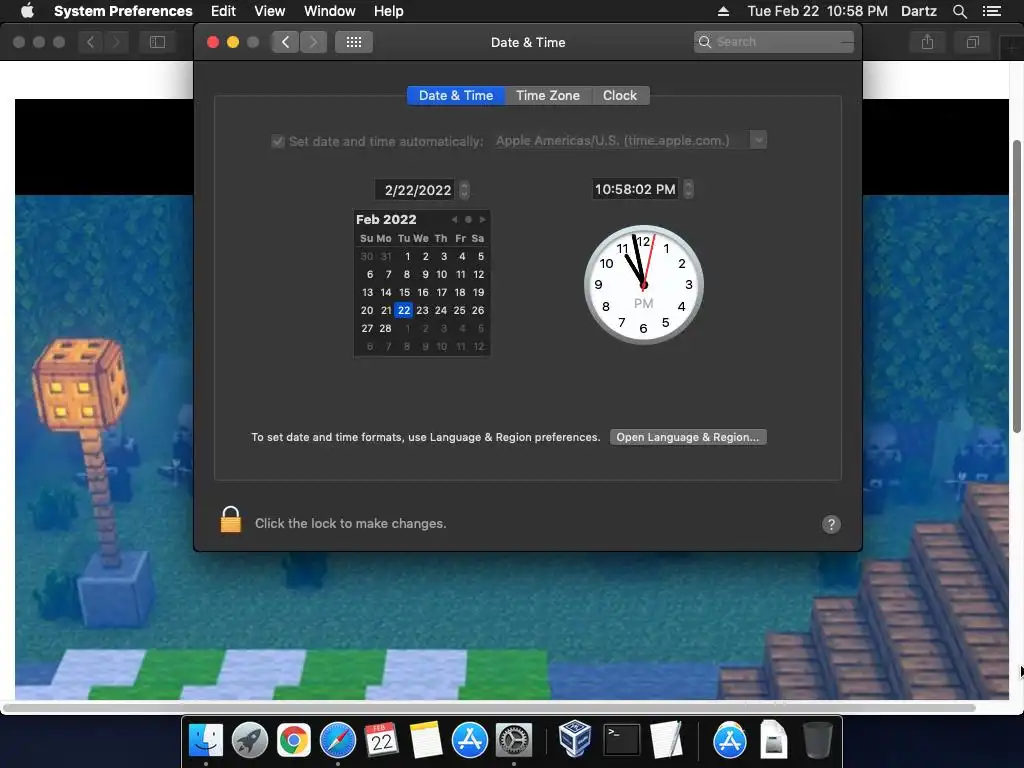Toggle sidebar icon in background window
This screenshot has width=1024, height=768.
click(x=157, y=42)
